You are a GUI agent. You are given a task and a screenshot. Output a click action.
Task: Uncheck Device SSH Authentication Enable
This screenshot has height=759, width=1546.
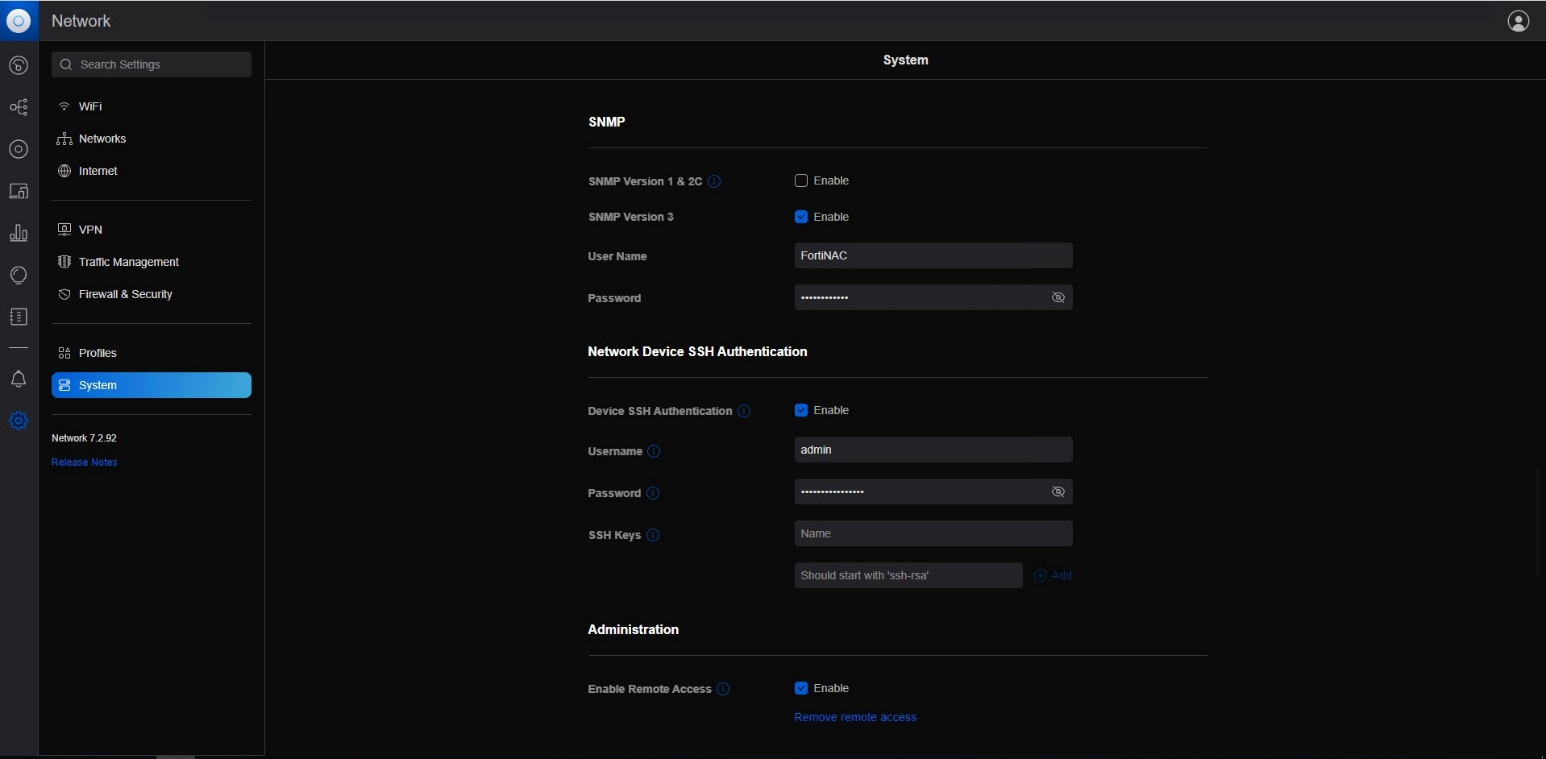pyautogui.click(x=801, y=410)
